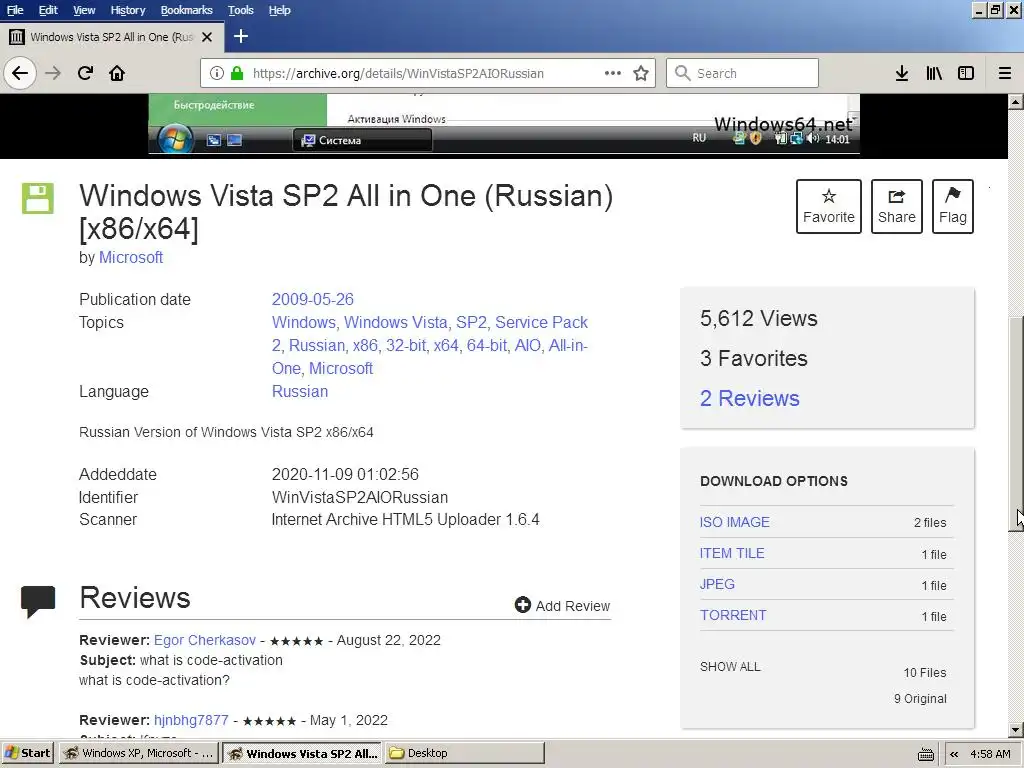Image resolution: width=1024 pixels, height=768 pixels.
Task: Show site information icon in address bar
Action: 217,73
